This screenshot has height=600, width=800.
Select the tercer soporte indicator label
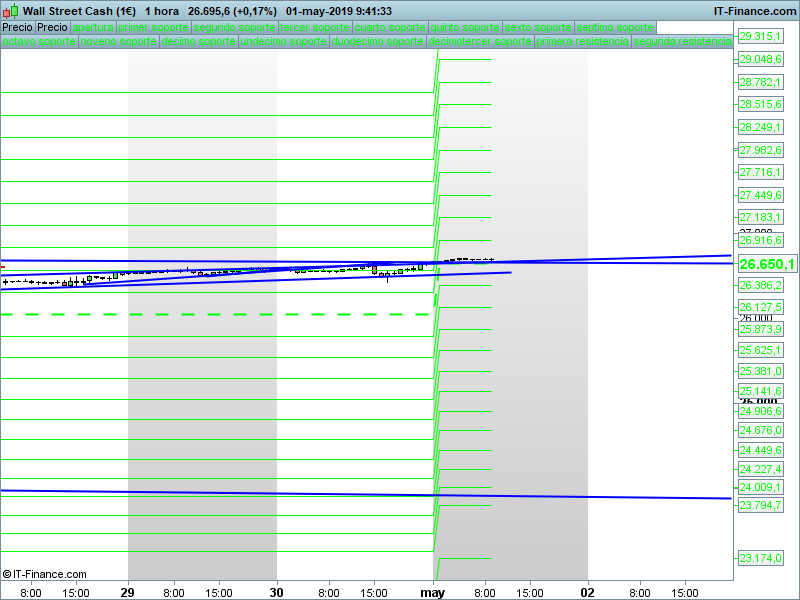tap(315, 28)
